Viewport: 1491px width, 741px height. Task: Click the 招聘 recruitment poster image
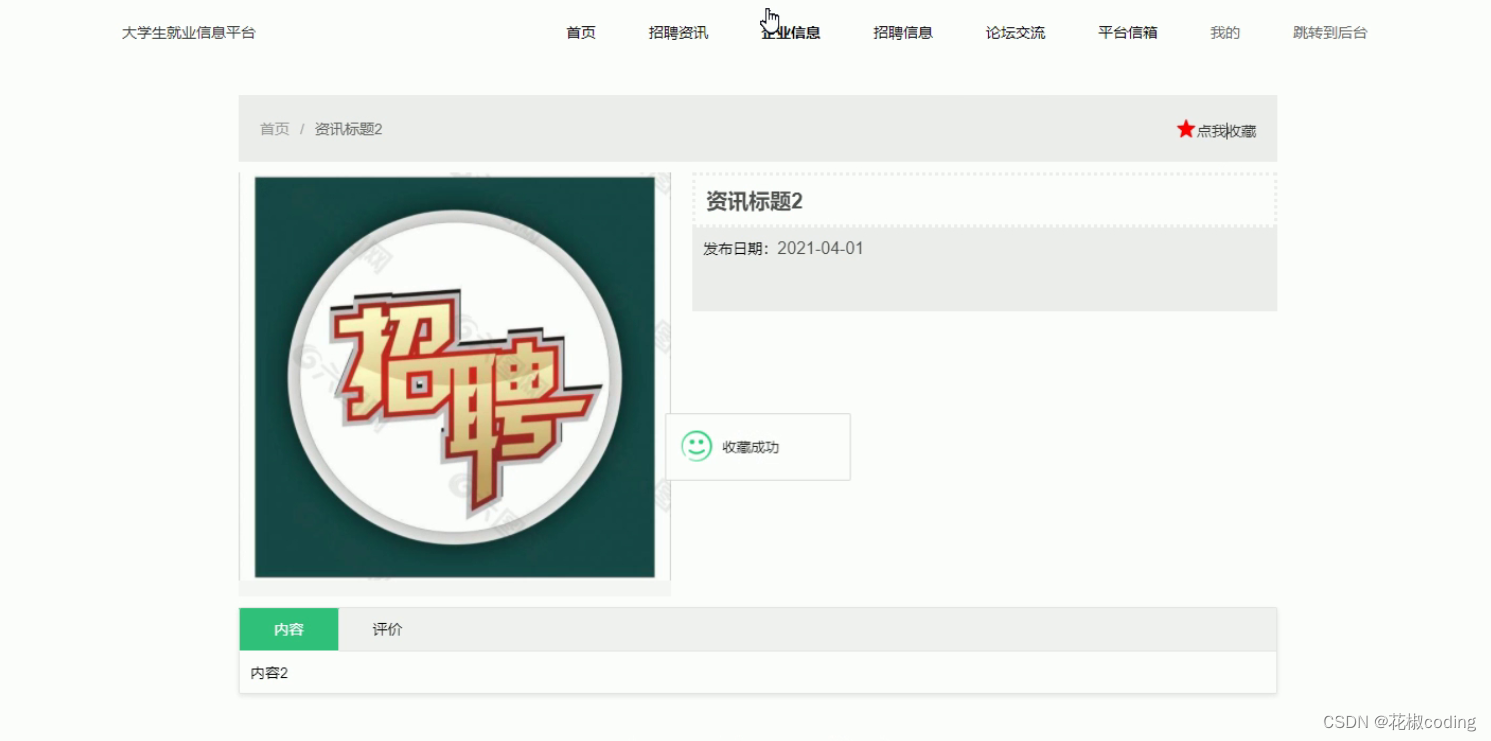click(455, 378)
